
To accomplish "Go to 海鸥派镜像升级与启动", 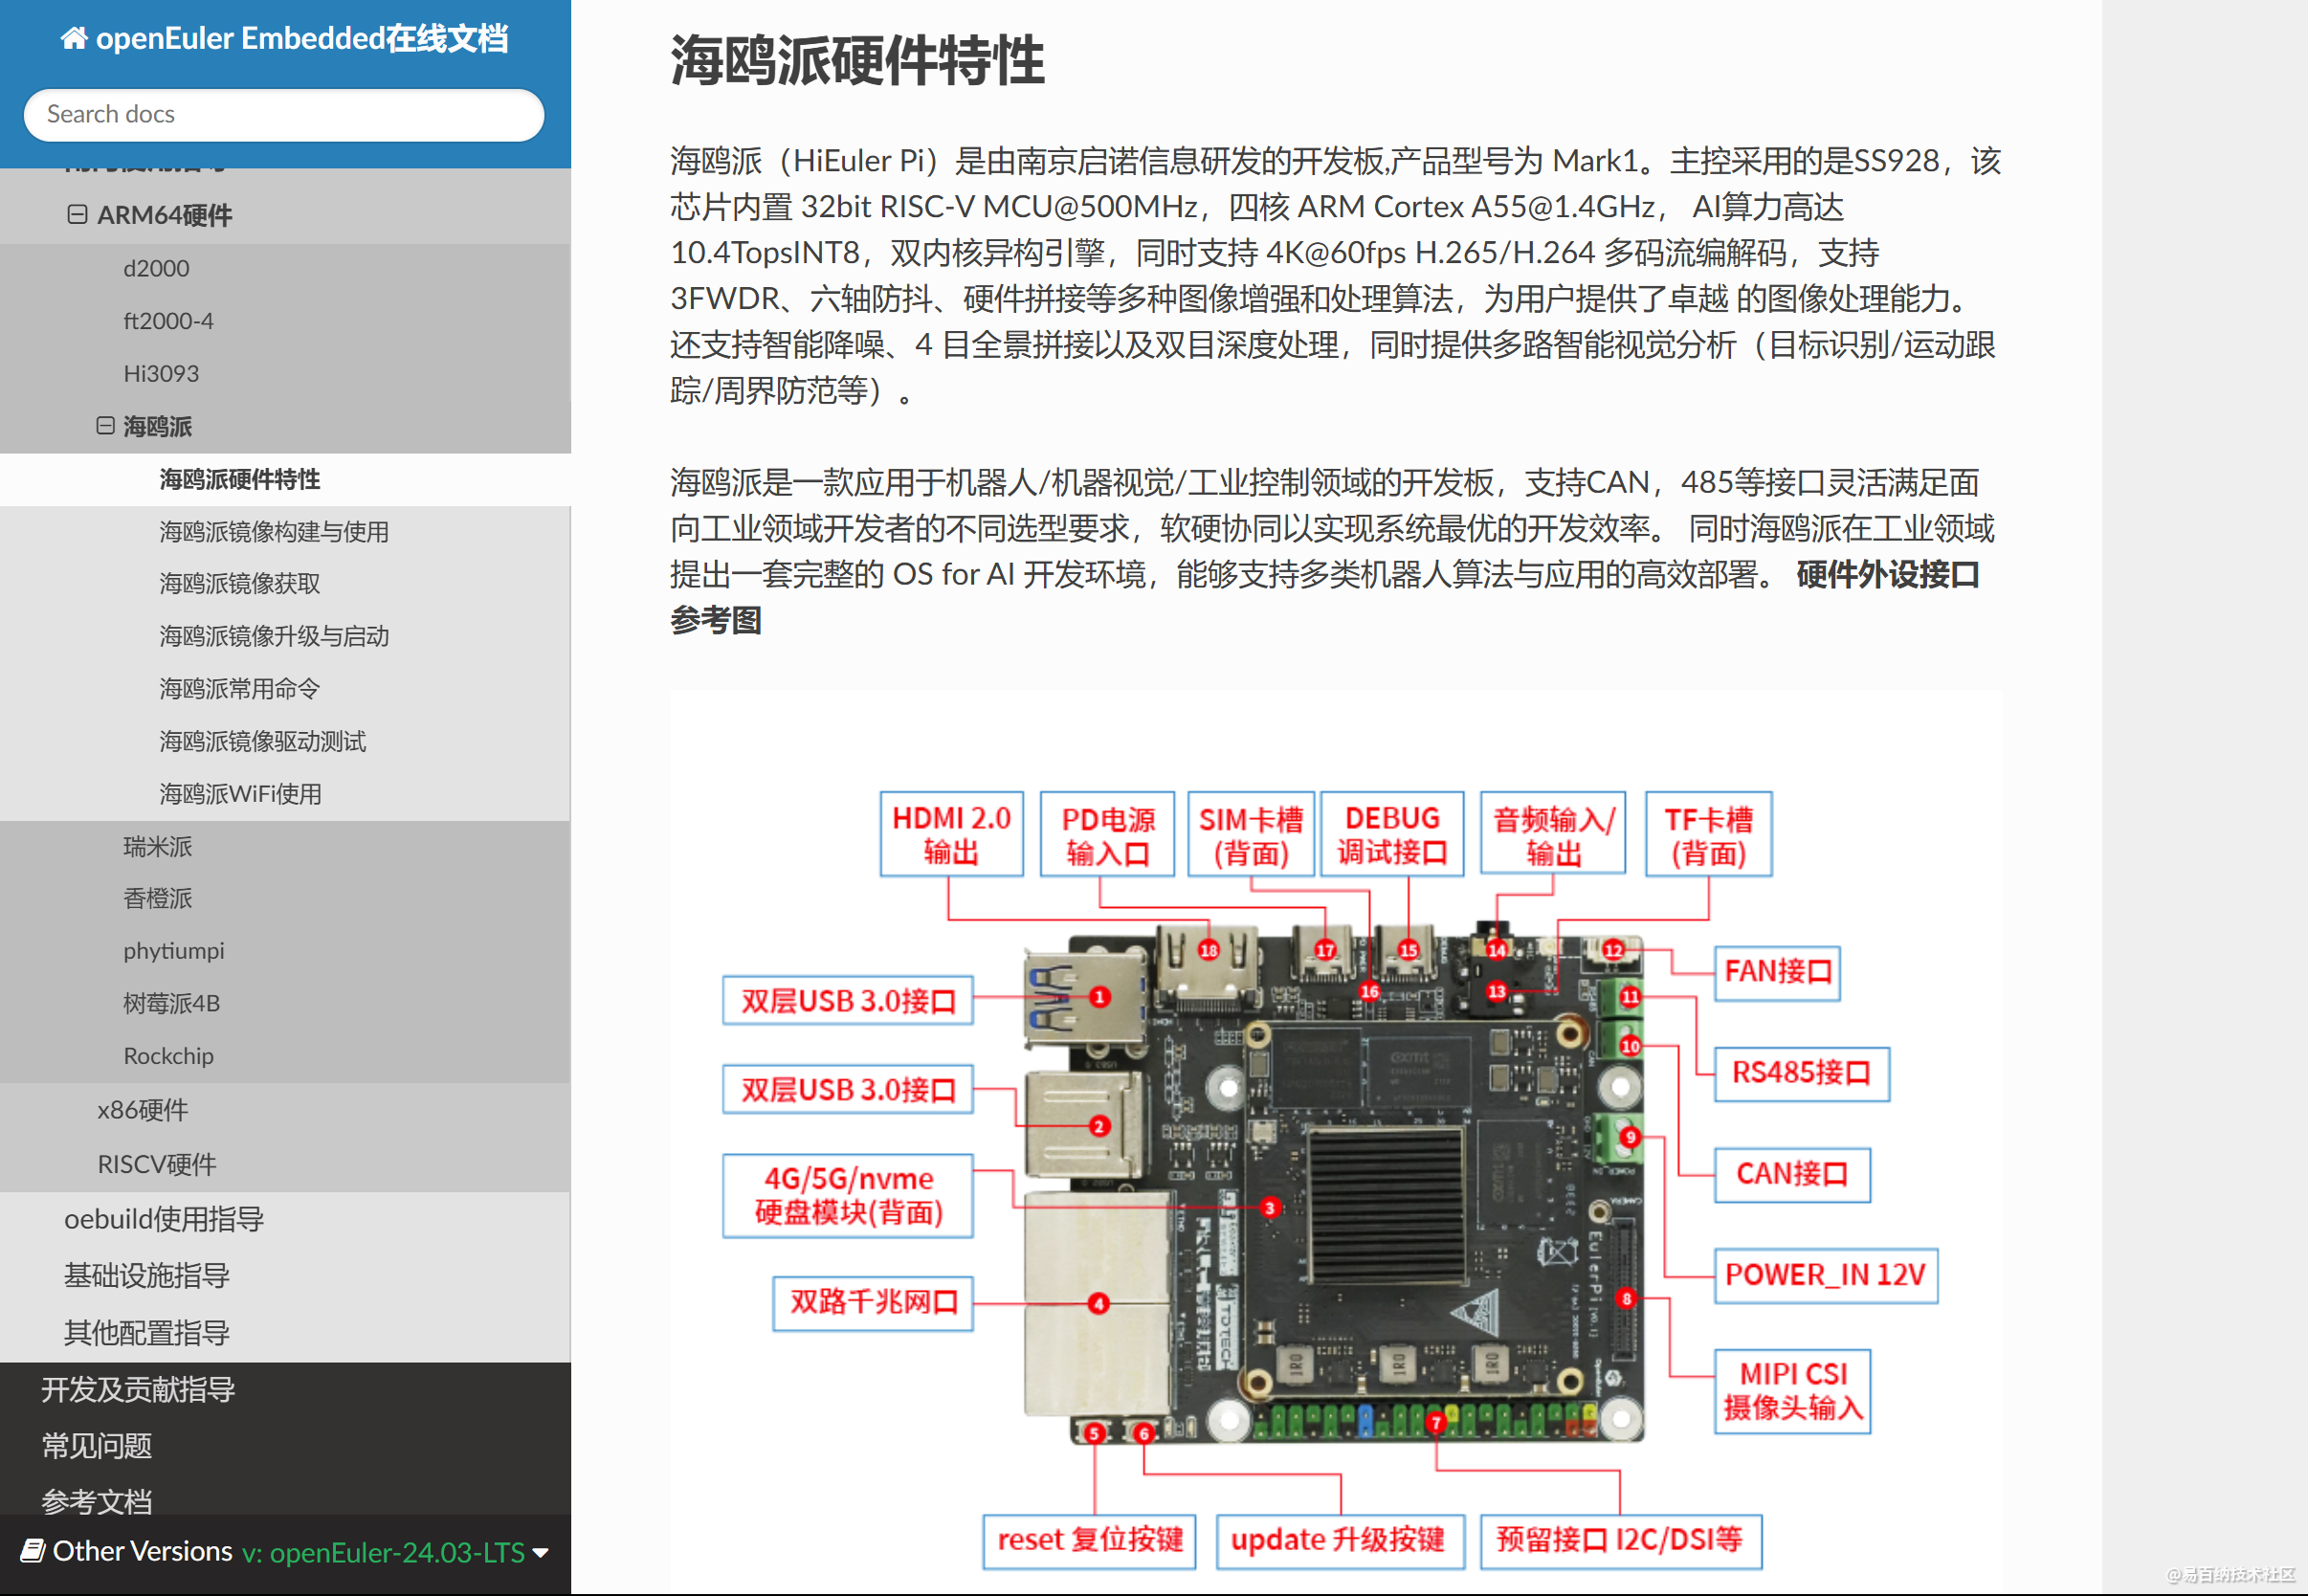I will 274,636.
